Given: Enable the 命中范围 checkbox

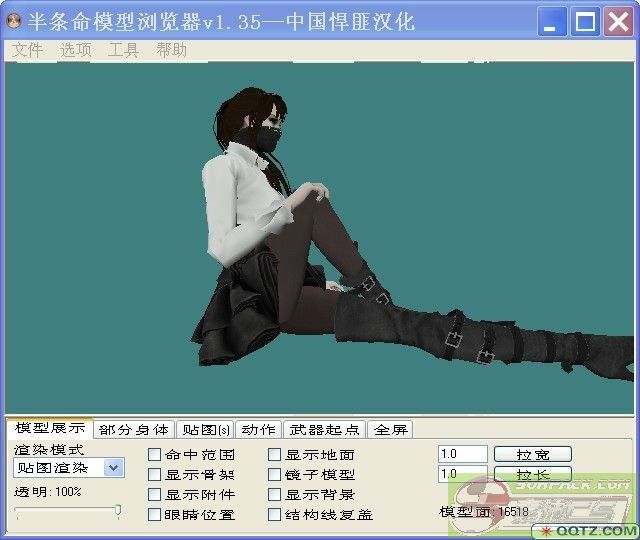Looking at the screenshot, I should pyautogui.click(x=154, y=454).
